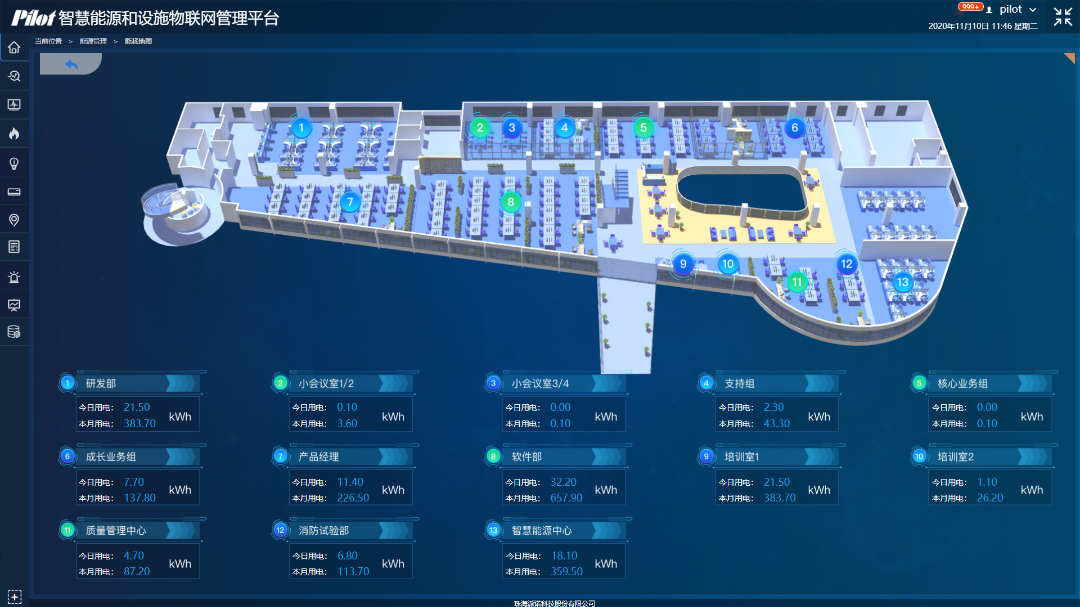1080x607 pixels.
Task: Click the 能耗地图 breadcrumb
Action: [x=138, y=41]
